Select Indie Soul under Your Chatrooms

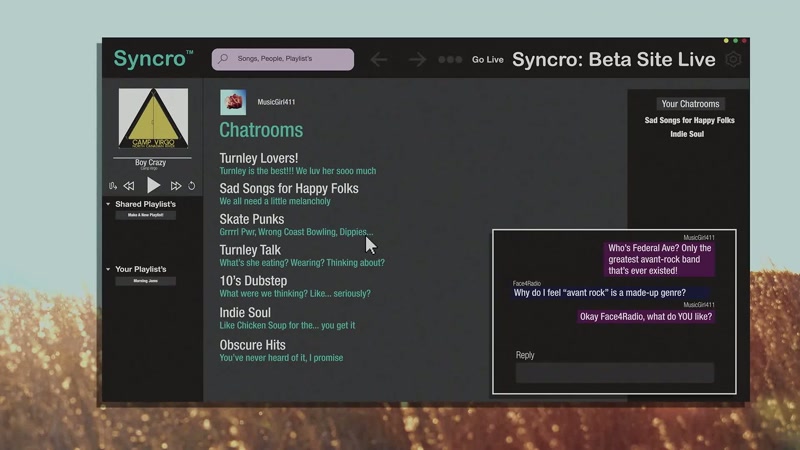click(x=687, y=134)
